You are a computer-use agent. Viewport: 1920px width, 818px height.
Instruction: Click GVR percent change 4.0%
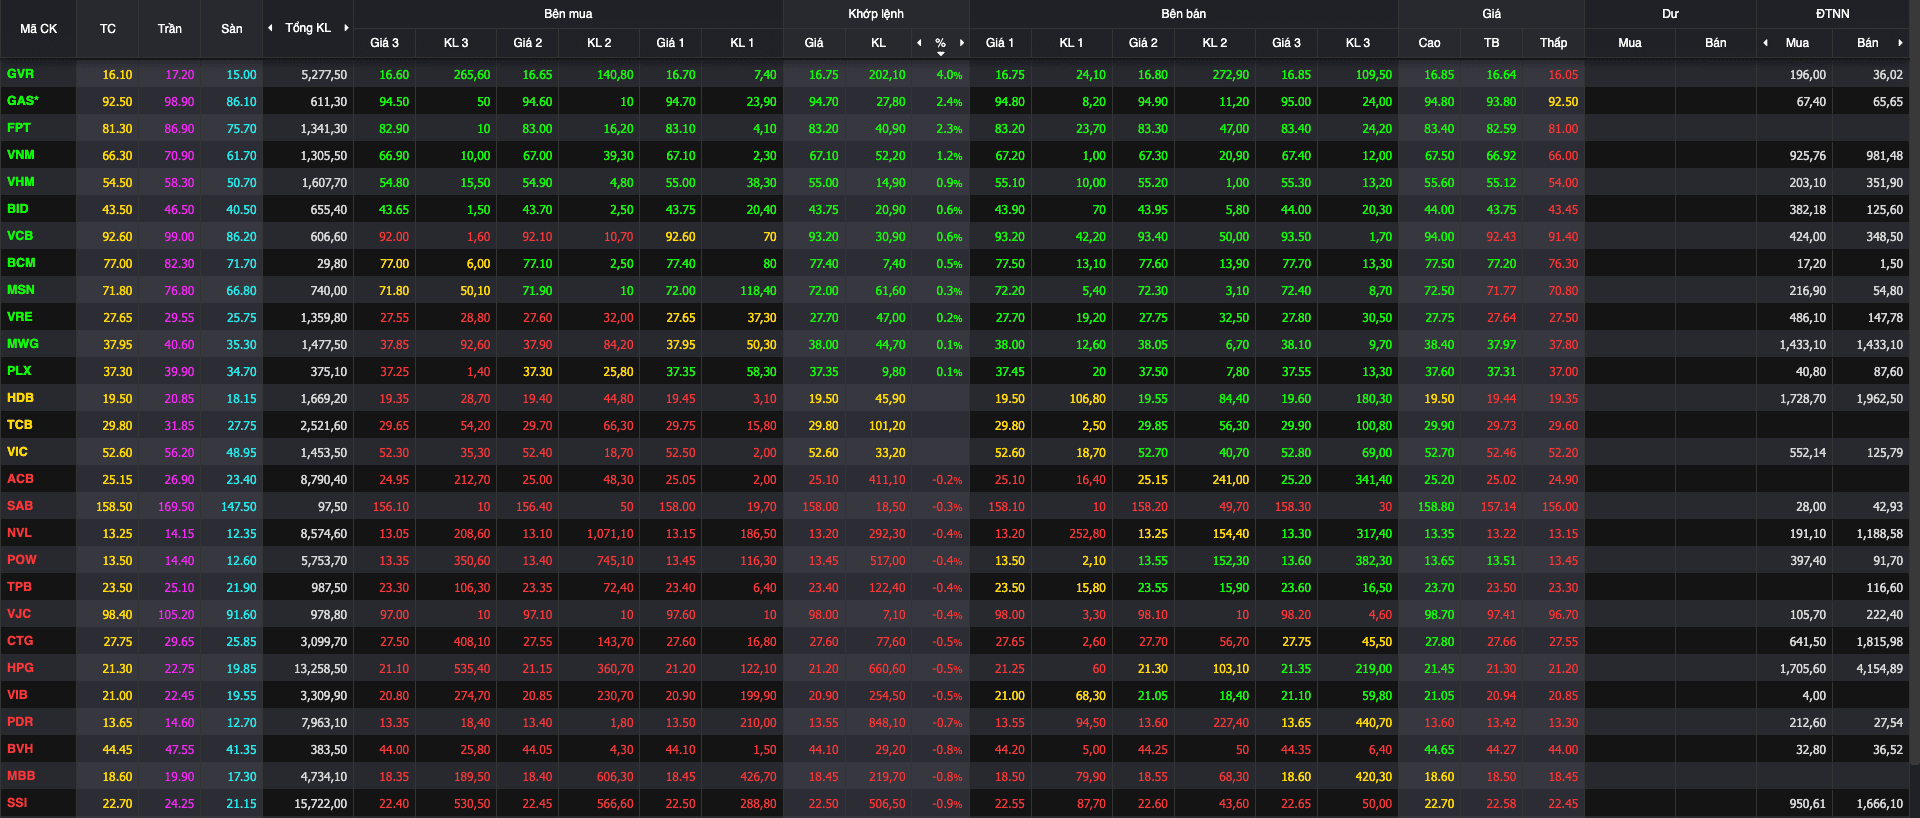(x=949, y=75)
